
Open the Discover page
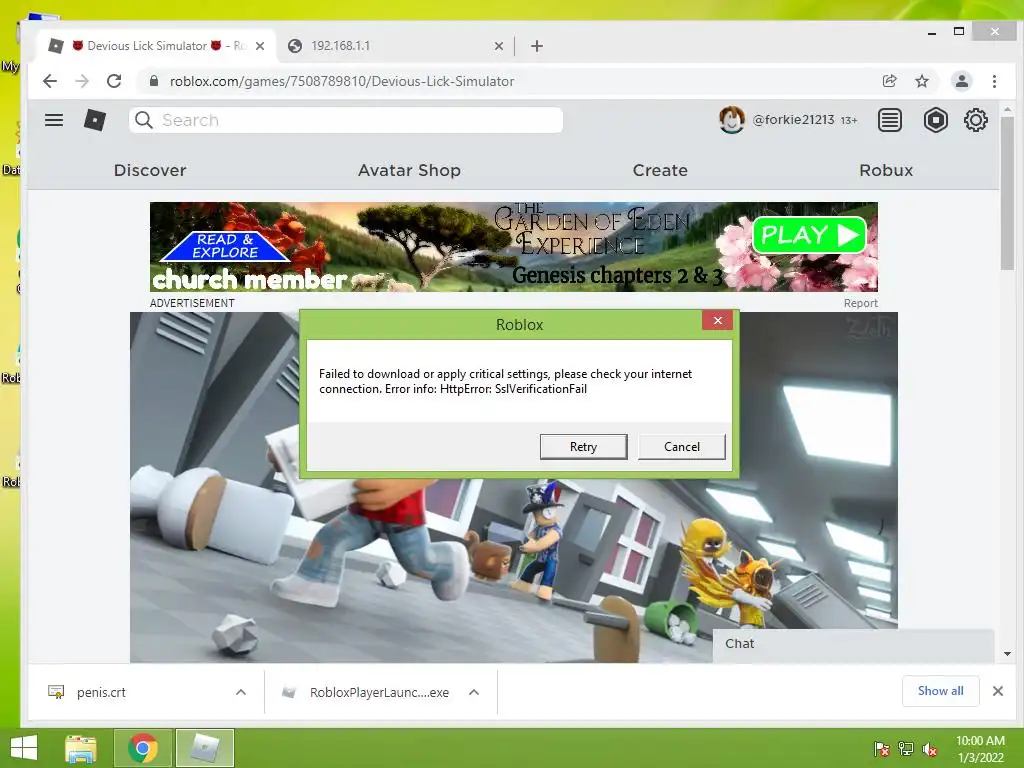coord(150,170)
